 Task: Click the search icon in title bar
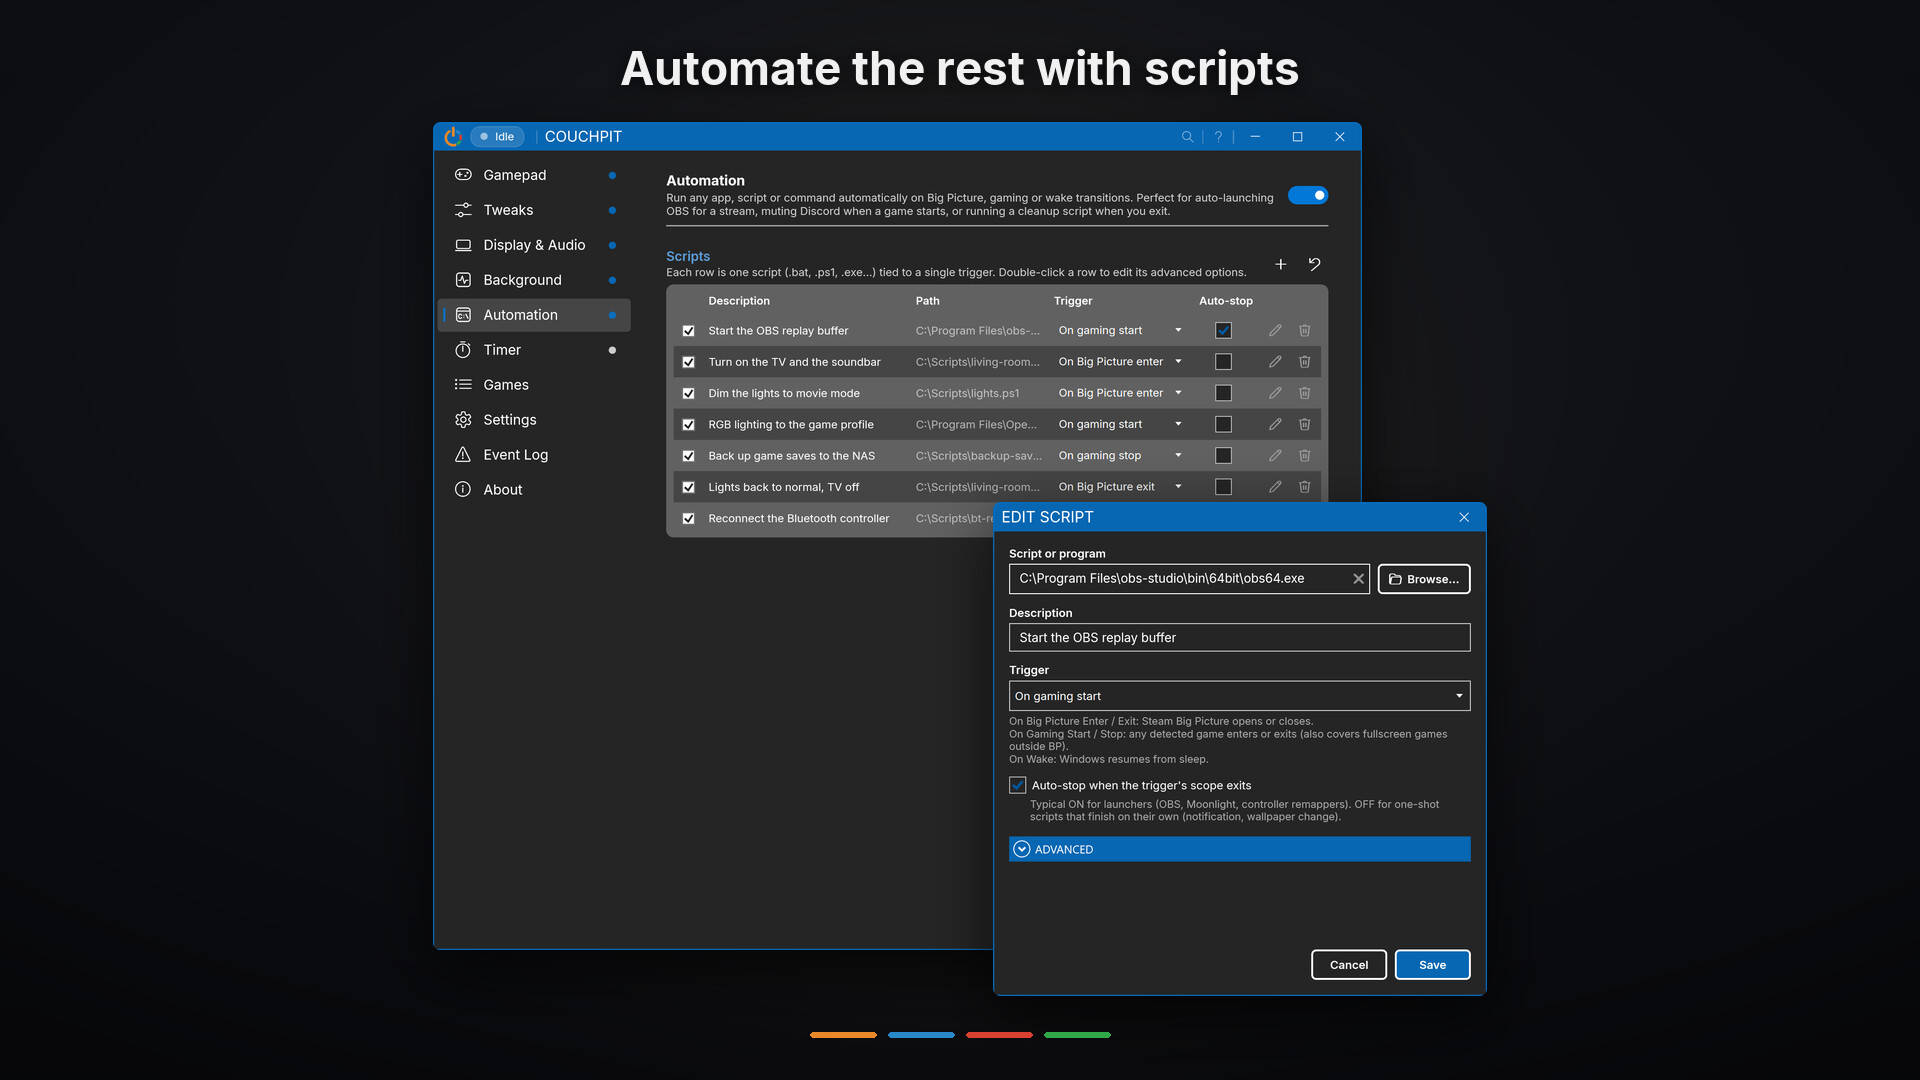pos(1187,137)
